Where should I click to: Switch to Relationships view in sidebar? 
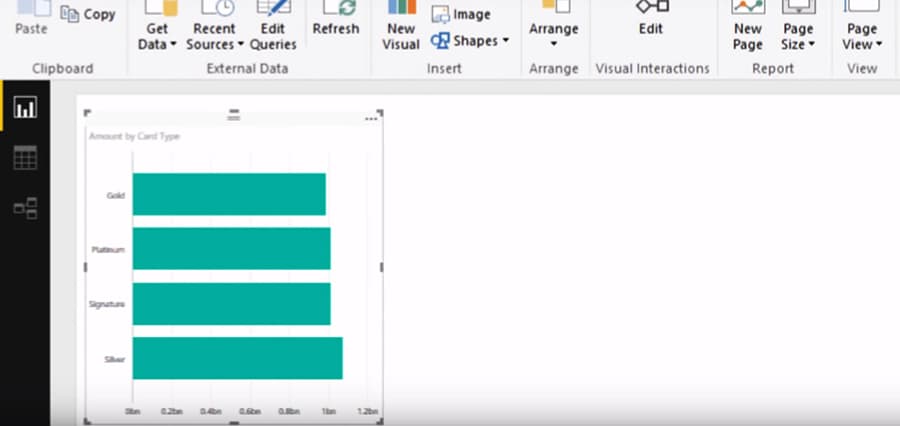pyautogui.click(x=25, y=208)
